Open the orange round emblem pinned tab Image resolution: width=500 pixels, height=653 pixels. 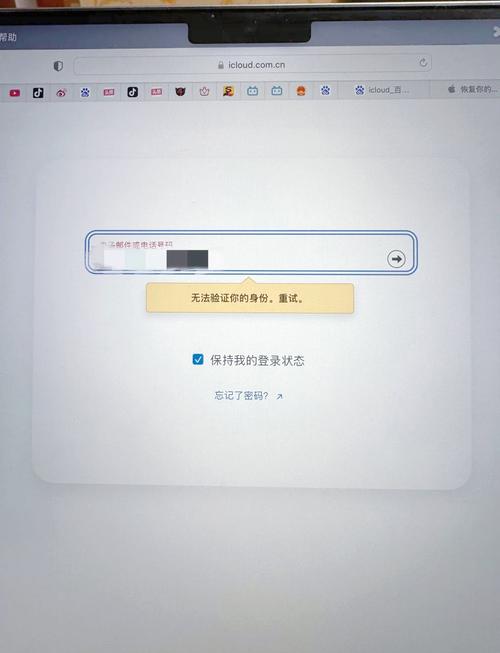[x=301, y=90]
